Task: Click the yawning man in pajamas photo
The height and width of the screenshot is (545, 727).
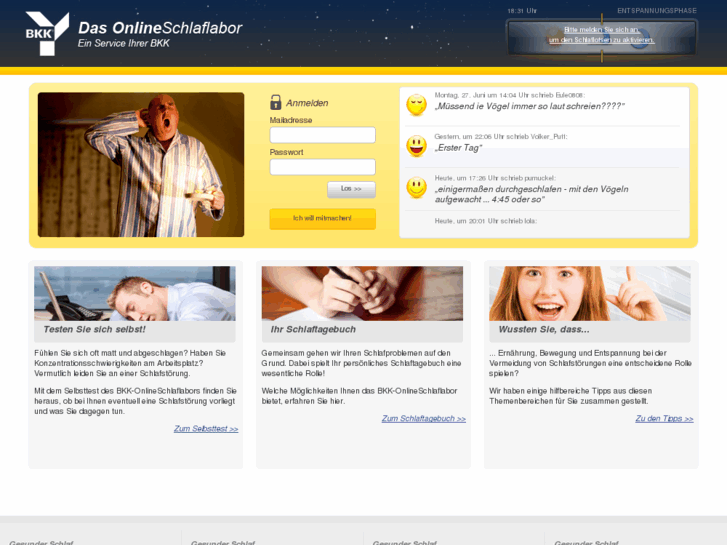Action: 141,165
